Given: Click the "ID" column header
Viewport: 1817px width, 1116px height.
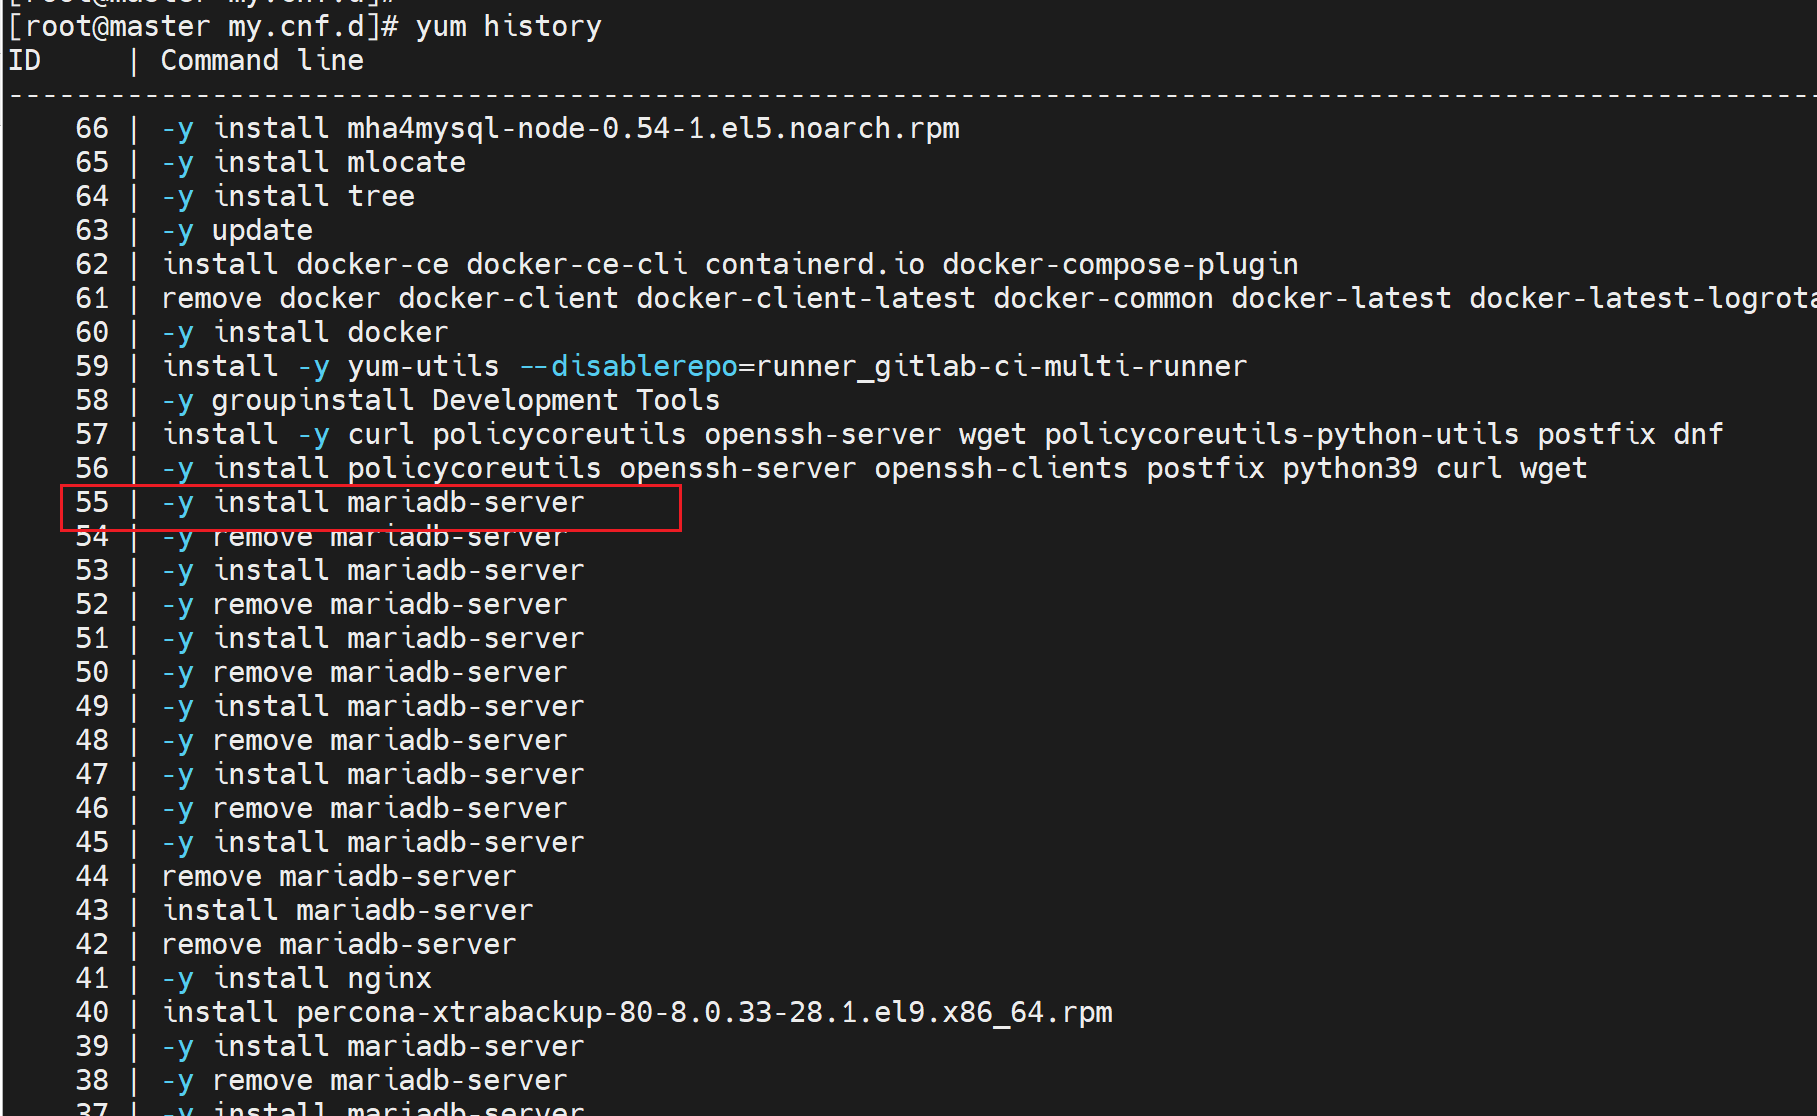Looking at the screenshot, I should (x=25, y=61).
